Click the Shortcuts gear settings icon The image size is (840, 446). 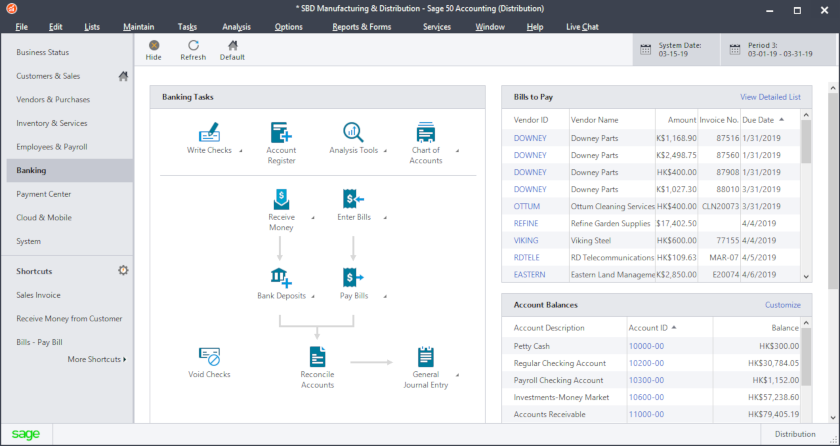[x=123, y=271]
